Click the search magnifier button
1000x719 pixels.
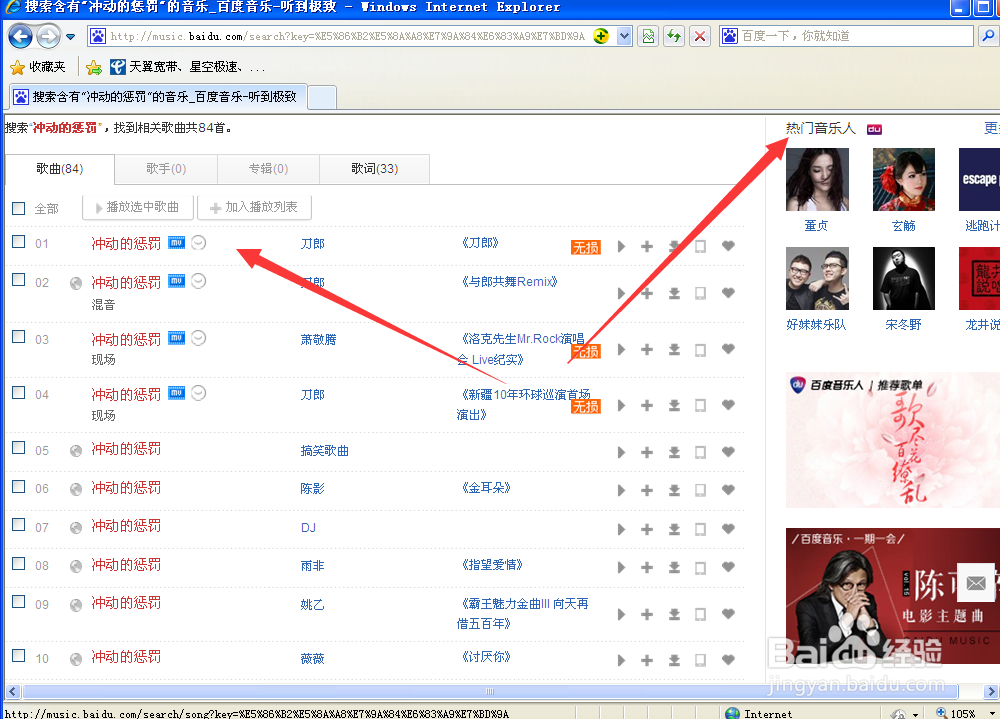click(x=988, y=36)
